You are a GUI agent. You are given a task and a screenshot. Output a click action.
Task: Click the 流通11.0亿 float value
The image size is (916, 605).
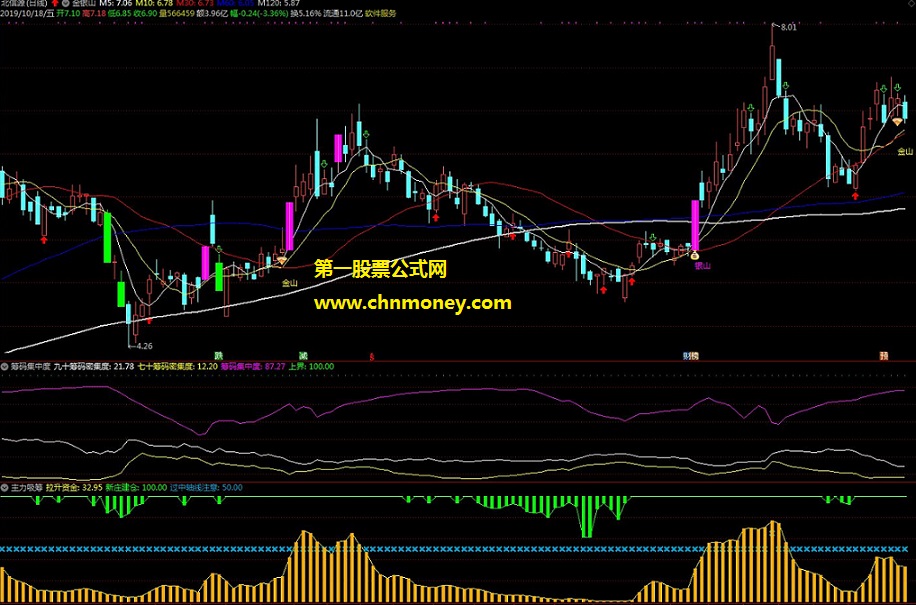[343, 13]
